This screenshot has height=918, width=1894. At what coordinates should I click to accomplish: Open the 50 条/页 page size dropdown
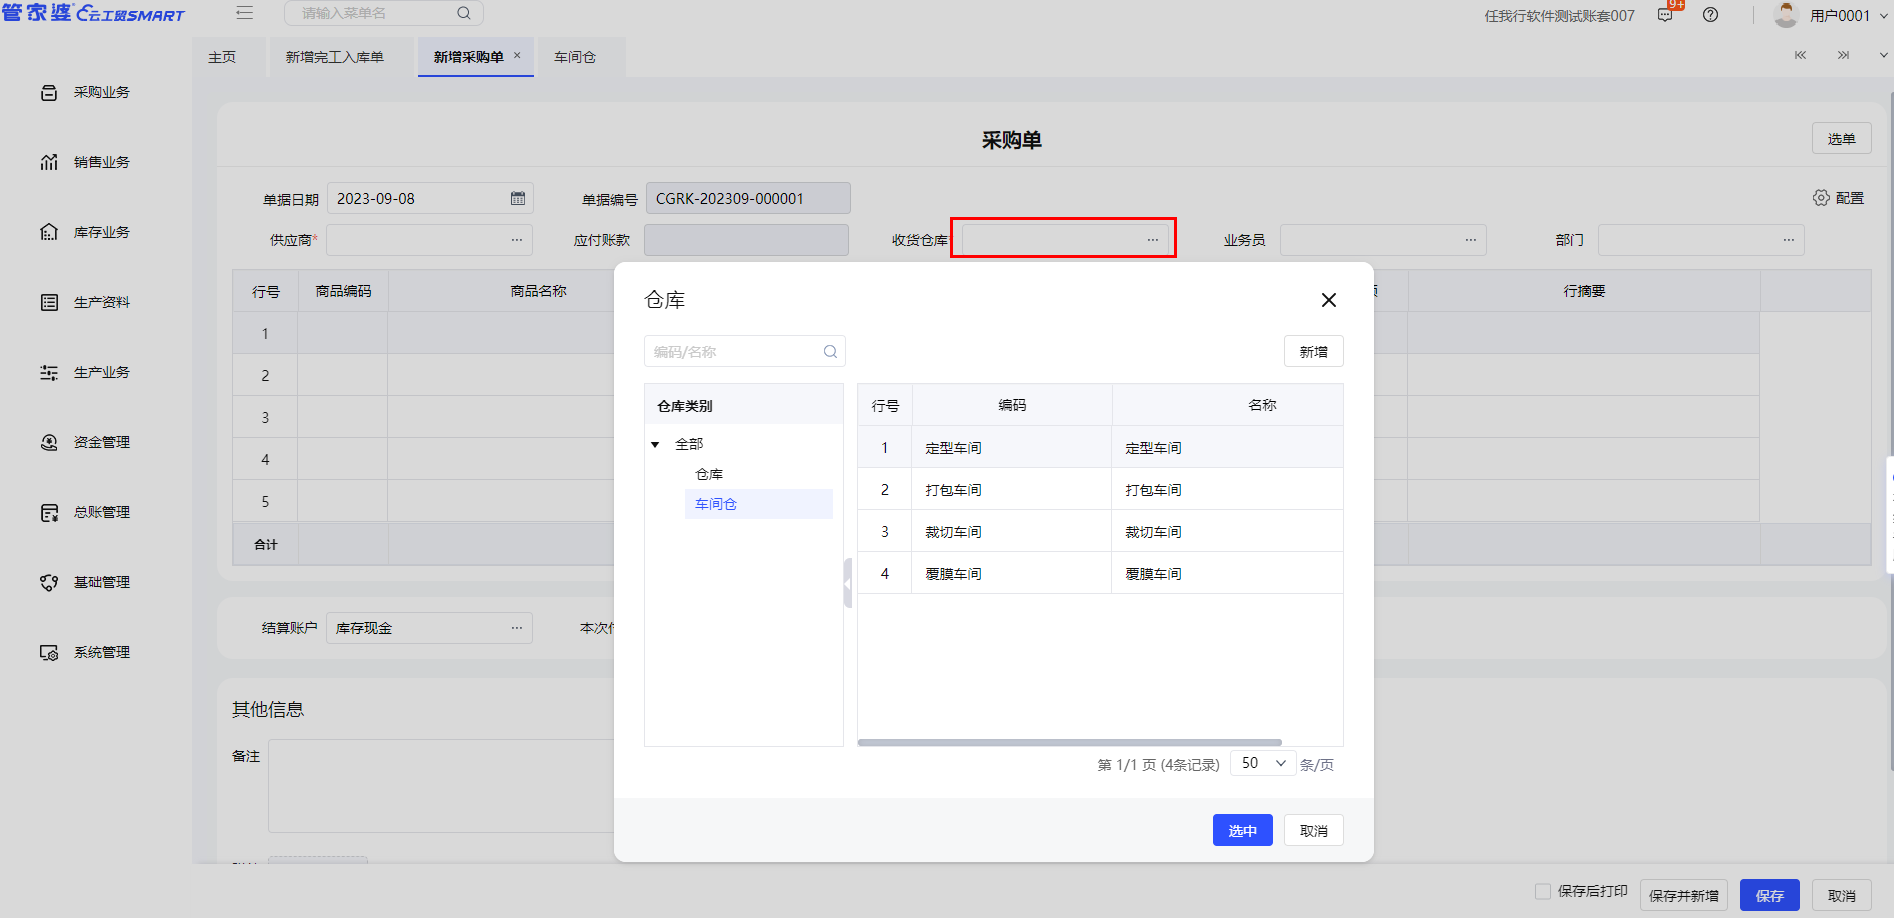coord(1263,764)
